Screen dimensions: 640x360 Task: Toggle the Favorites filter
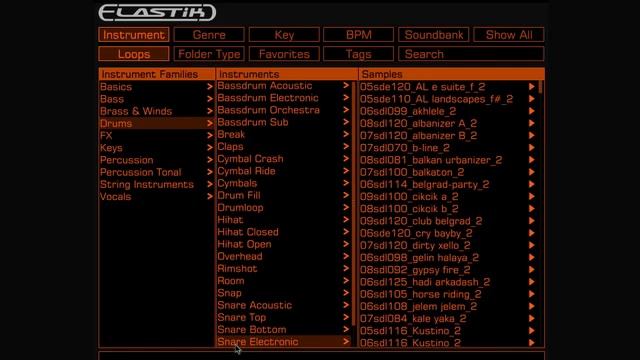pos(284,54)
